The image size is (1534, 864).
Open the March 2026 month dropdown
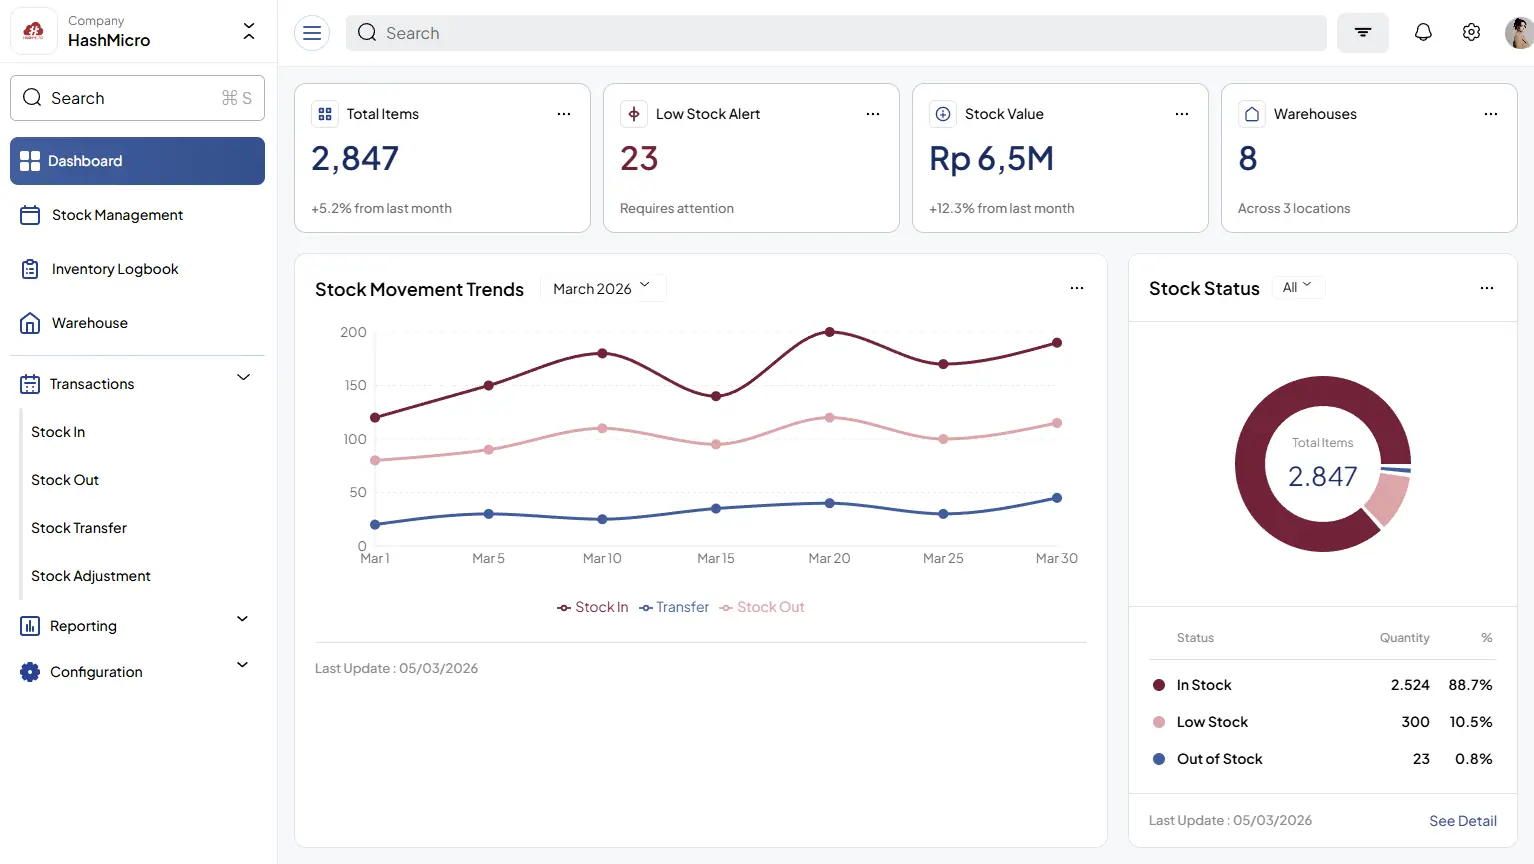click(602, 288)
